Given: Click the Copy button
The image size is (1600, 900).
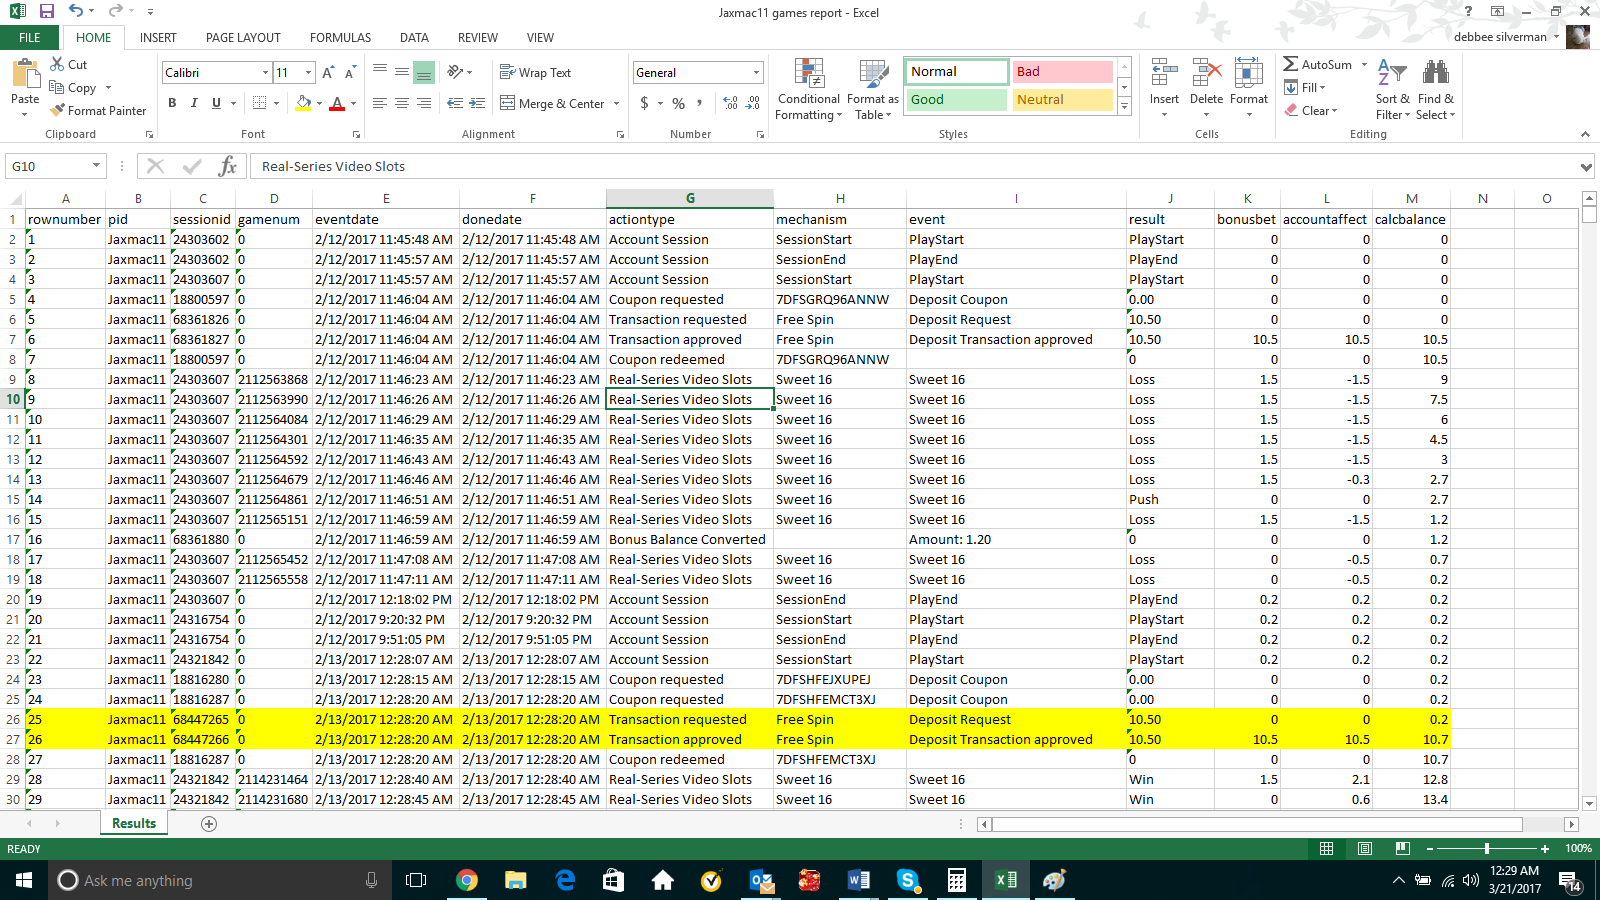Looking at the screenshot, I should click(x=73, y=88).
